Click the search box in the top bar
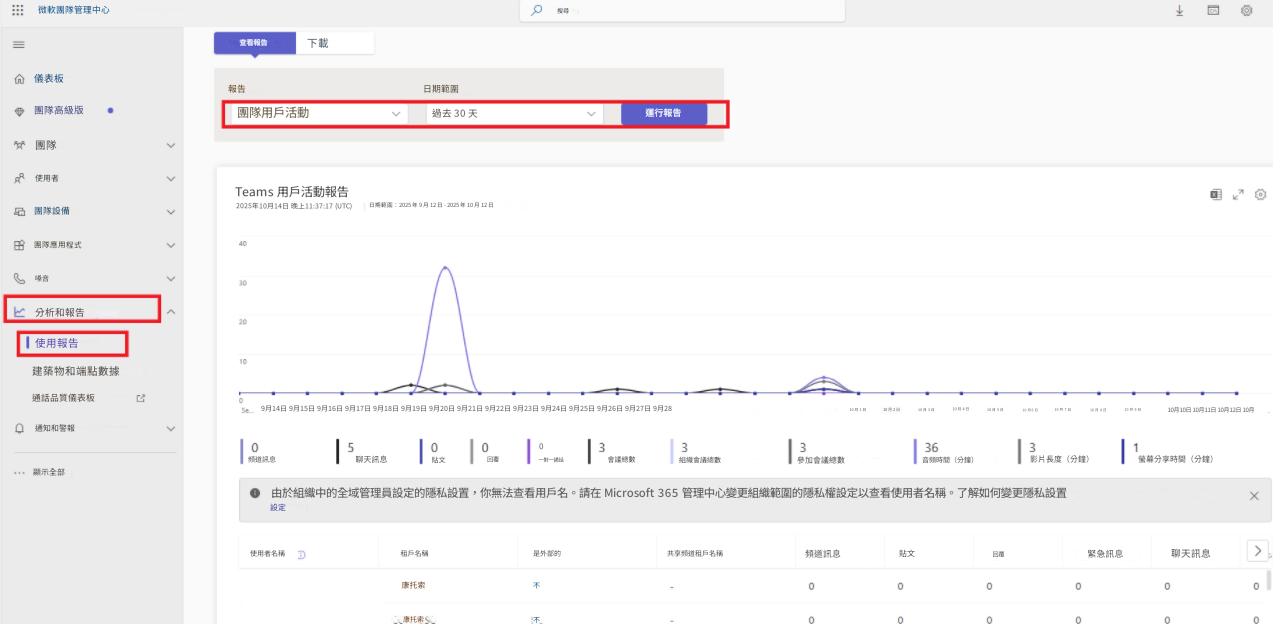This screenshot has width=1273, height=624. point(682,10)
